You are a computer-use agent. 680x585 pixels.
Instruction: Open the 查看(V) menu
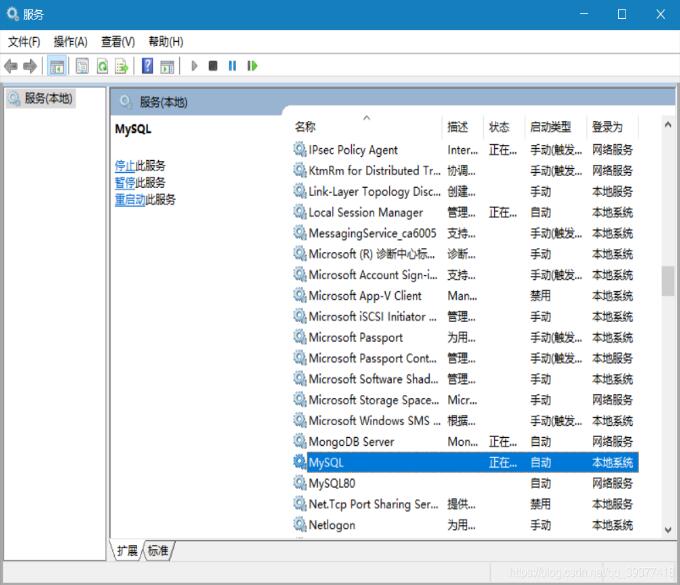pos(117,41)
